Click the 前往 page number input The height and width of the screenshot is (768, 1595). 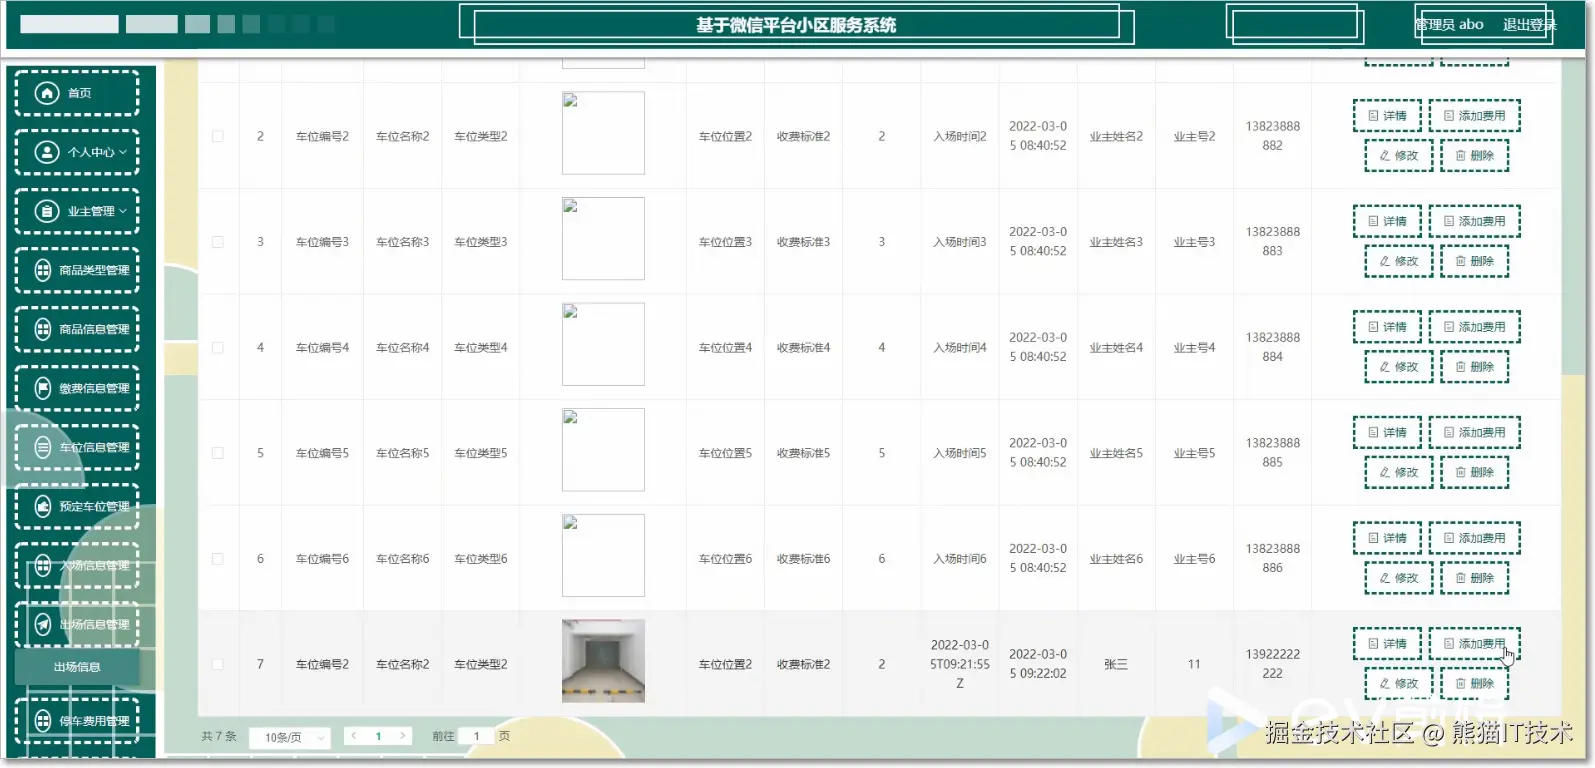(477, 736)
